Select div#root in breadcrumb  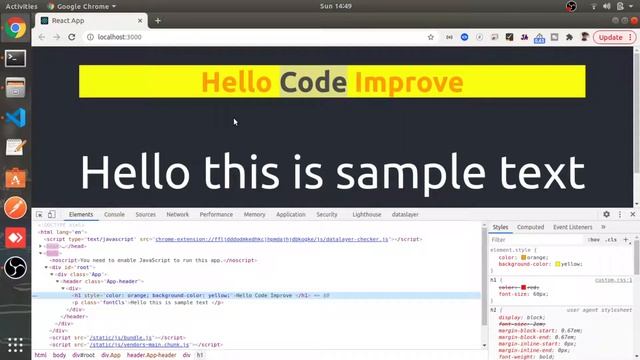click(83, 355)
